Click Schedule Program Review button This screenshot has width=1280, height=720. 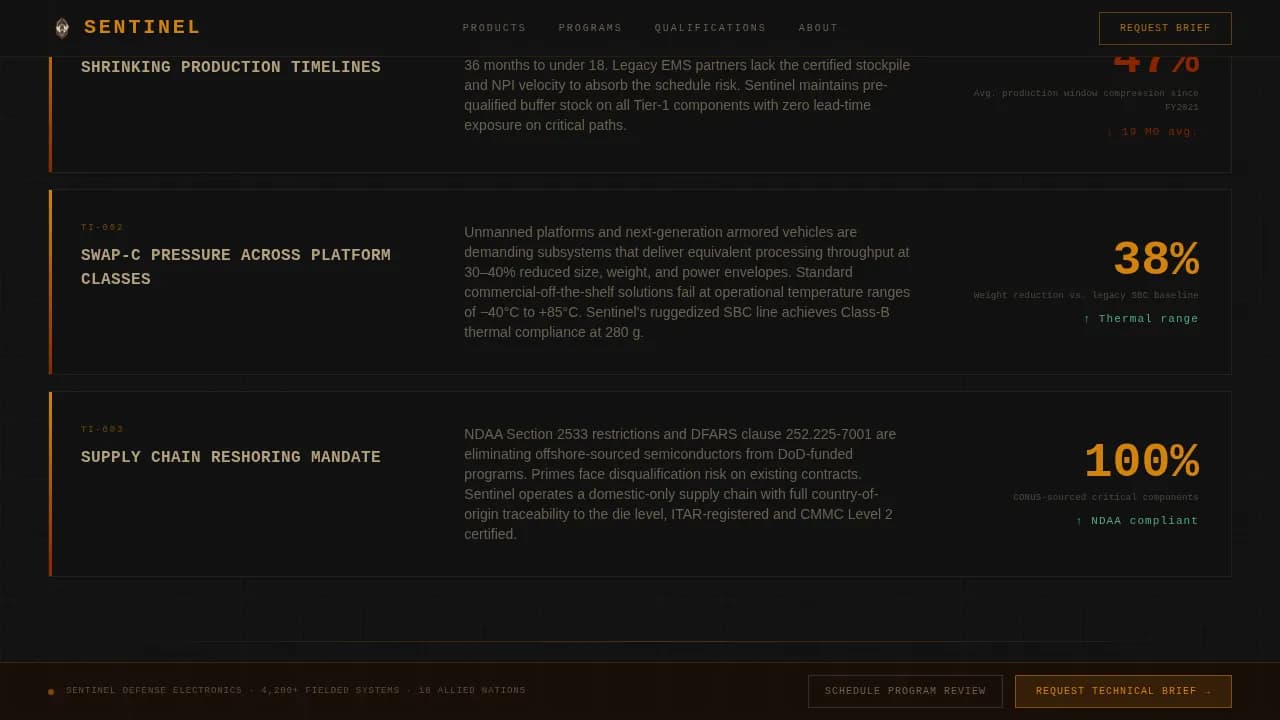coord(905,691)
